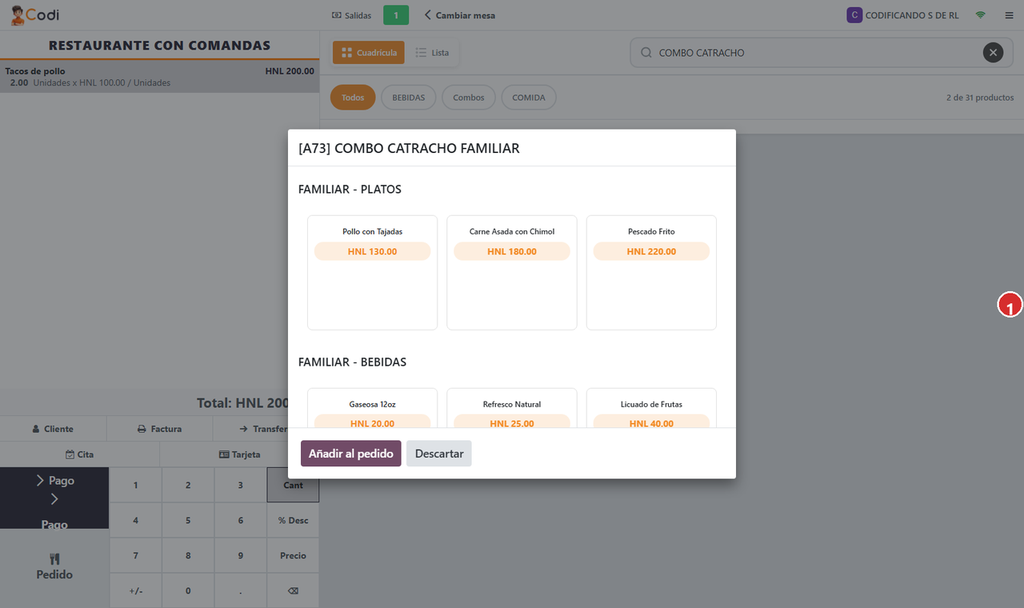Click the search field with COMBO CATRACHO
1024x608 pixels.
(821, 52)
